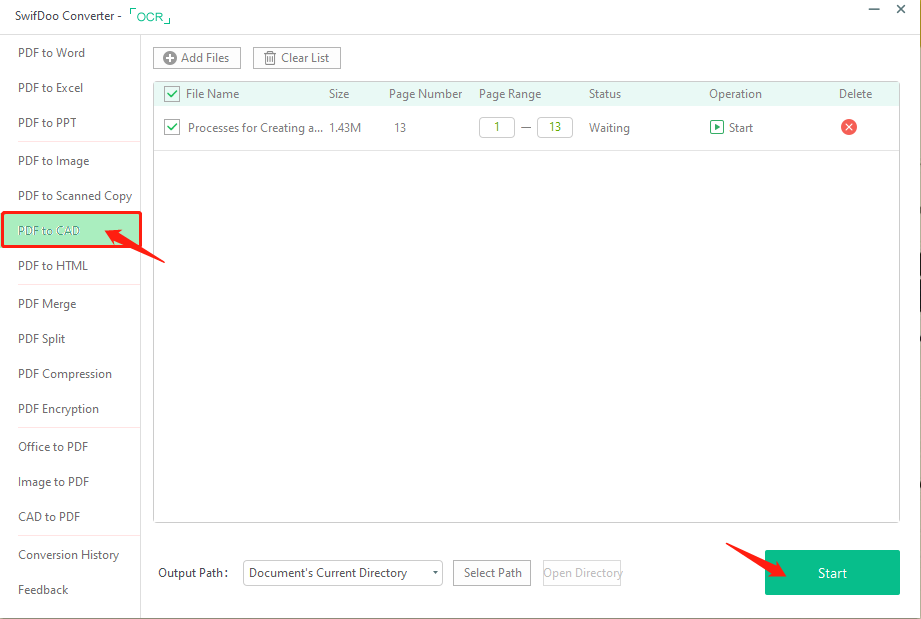Open Feedback in sidebar
Image resolution: width=921 pixels, height=619 pixels.
(x=43, y=590)
